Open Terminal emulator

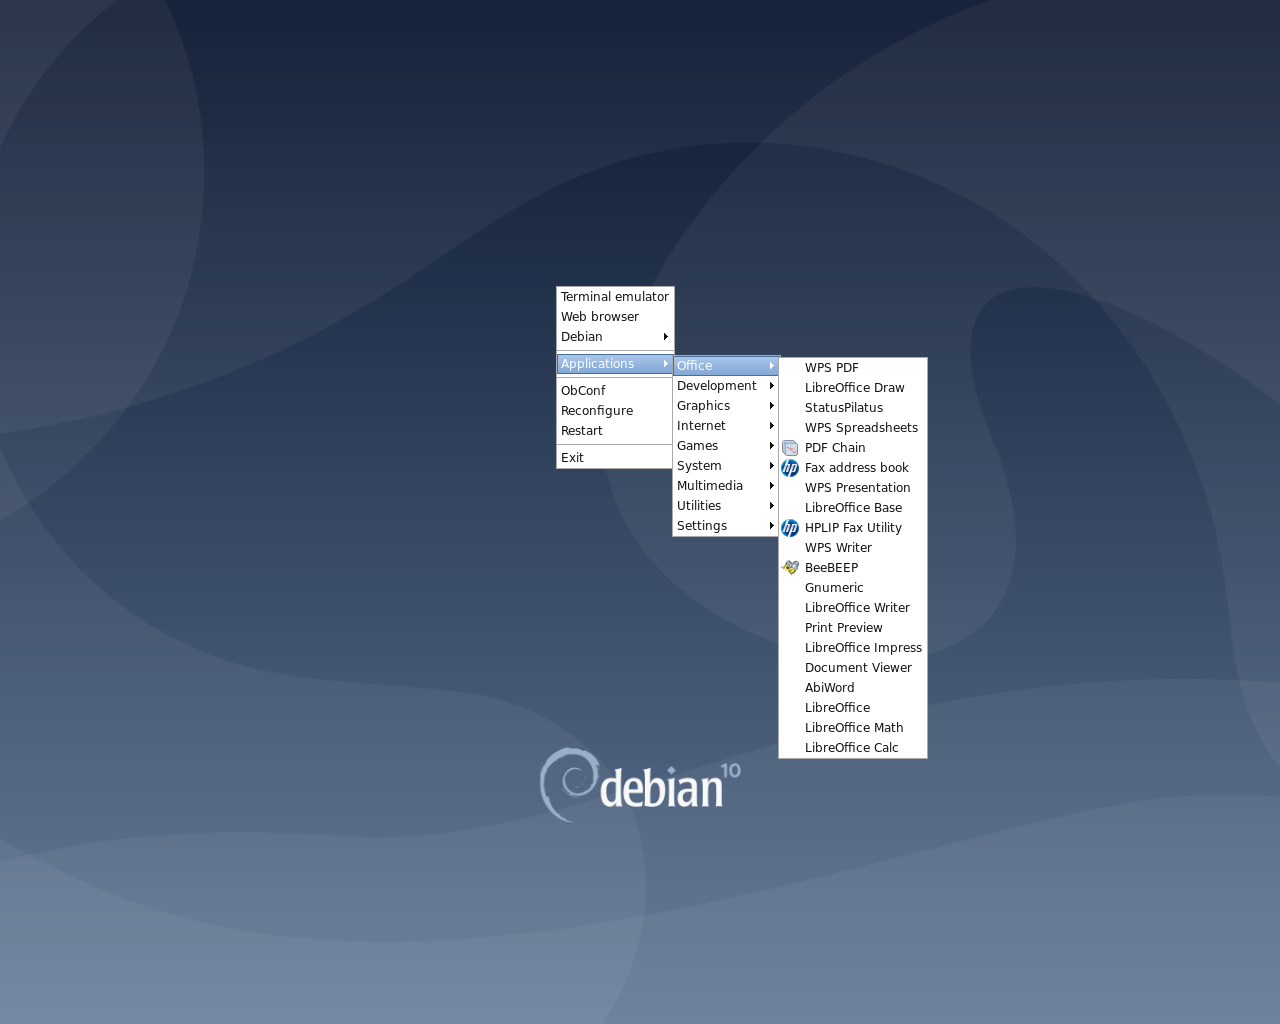coord(615,297)
